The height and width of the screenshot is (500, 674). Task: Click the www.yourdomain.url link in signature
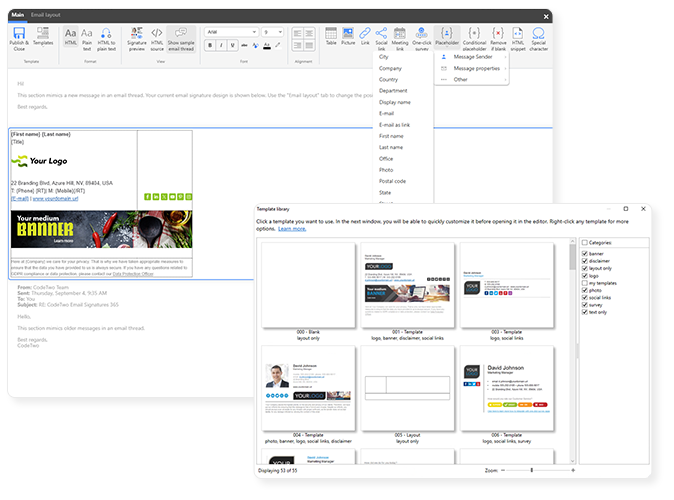point(55,199)
